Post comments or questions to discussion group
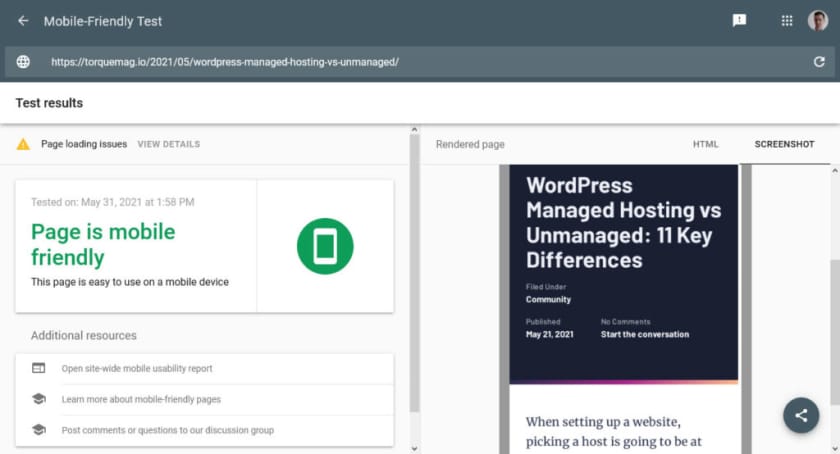The width and height of the screenshot is (840, 454). [x=168, y=430]
